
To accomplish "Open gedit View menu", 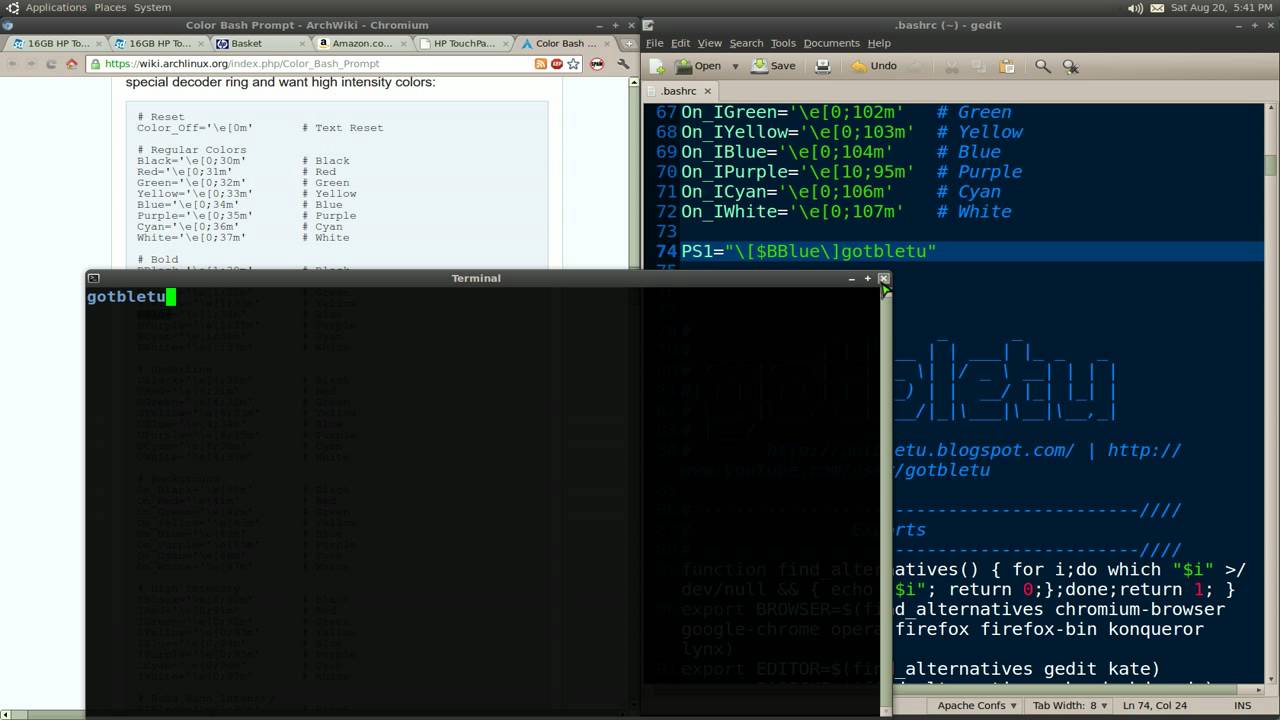I will click(x=710, y=43).
